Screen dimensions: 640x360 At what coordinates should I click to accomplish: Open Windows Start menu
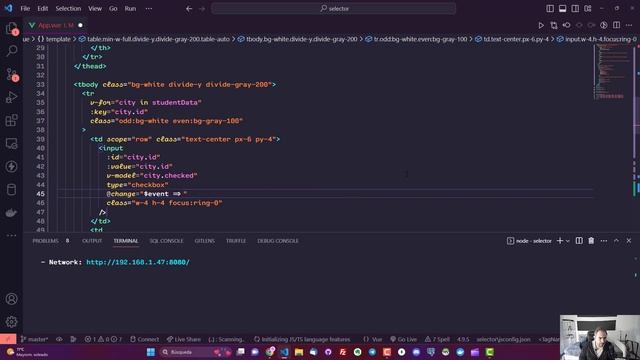[151, 352]
